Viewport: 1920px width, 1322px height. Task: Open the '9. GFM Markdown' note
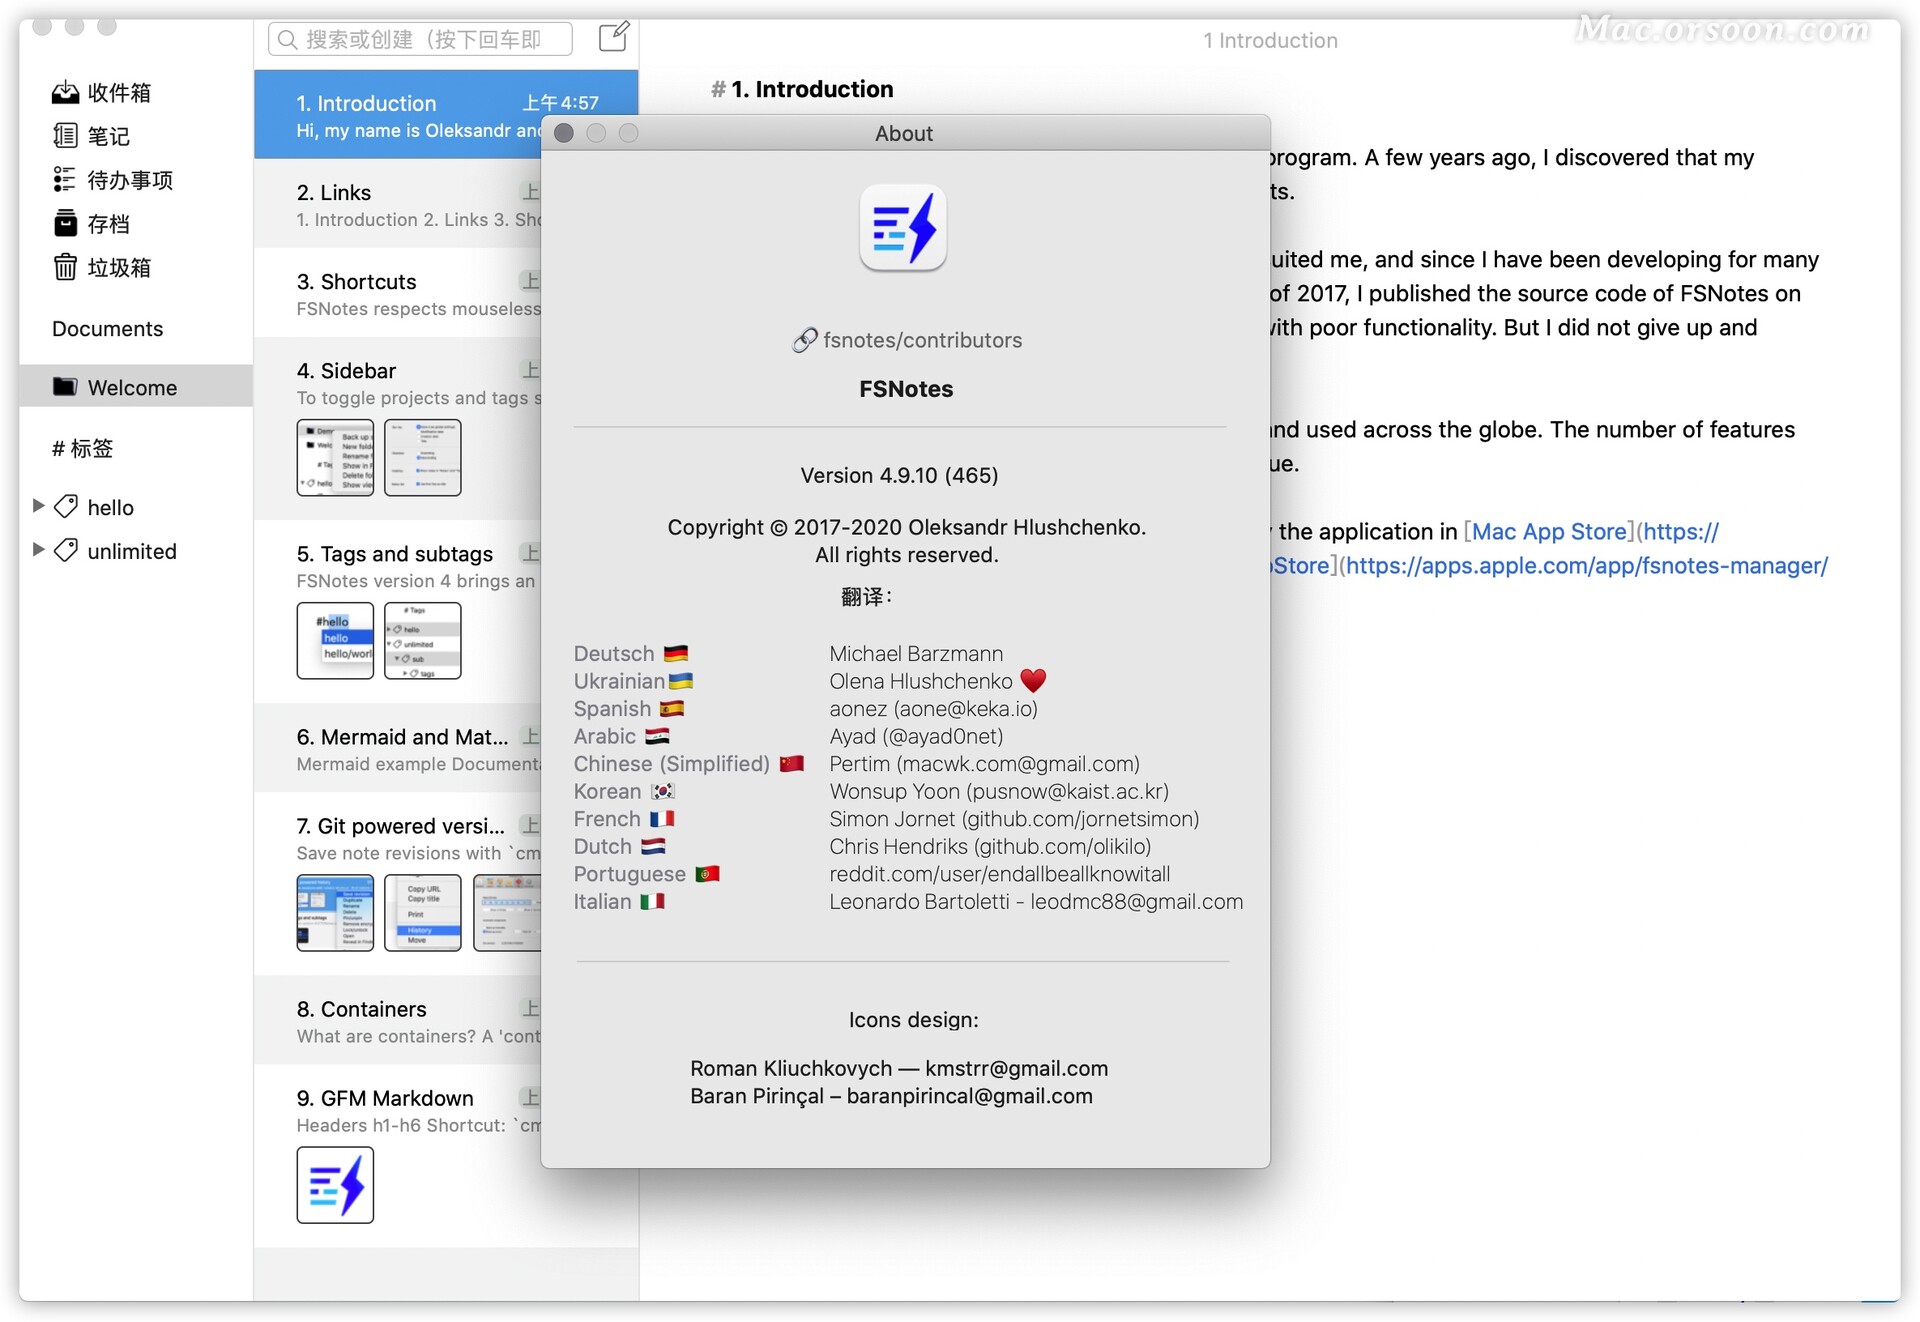(398, 1156)
